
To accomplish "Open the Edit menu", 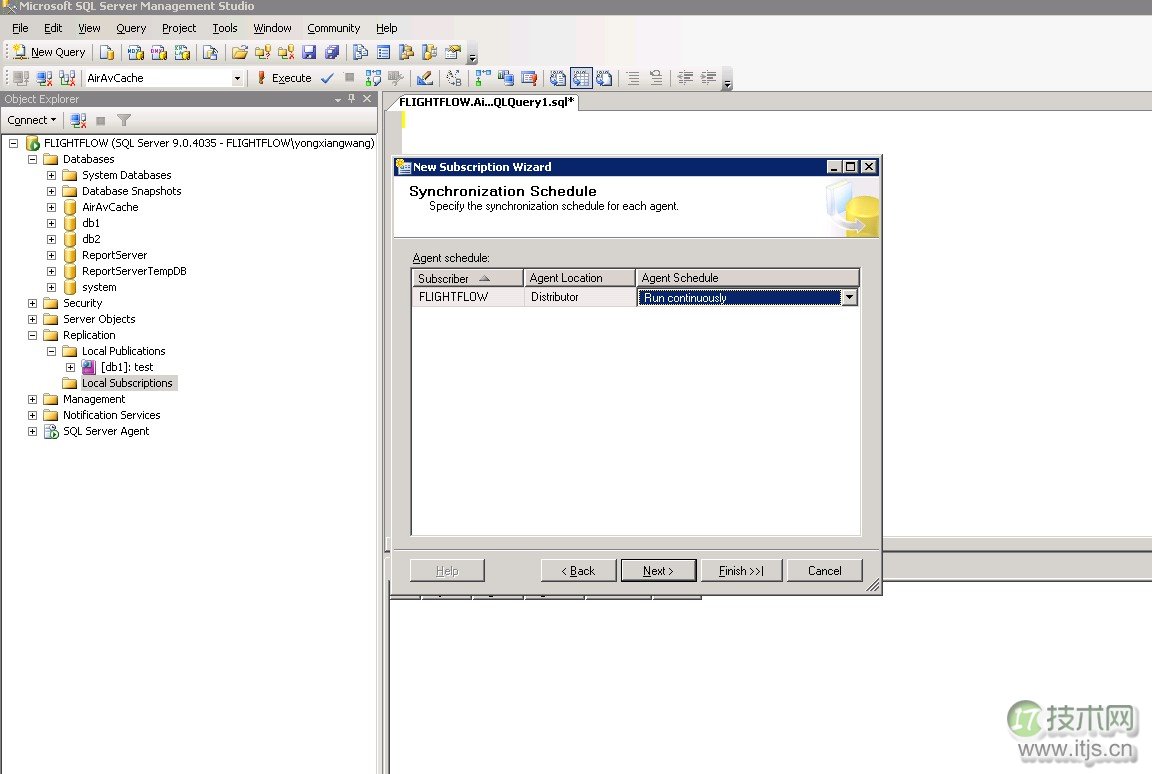I will (x=53, y=28).
